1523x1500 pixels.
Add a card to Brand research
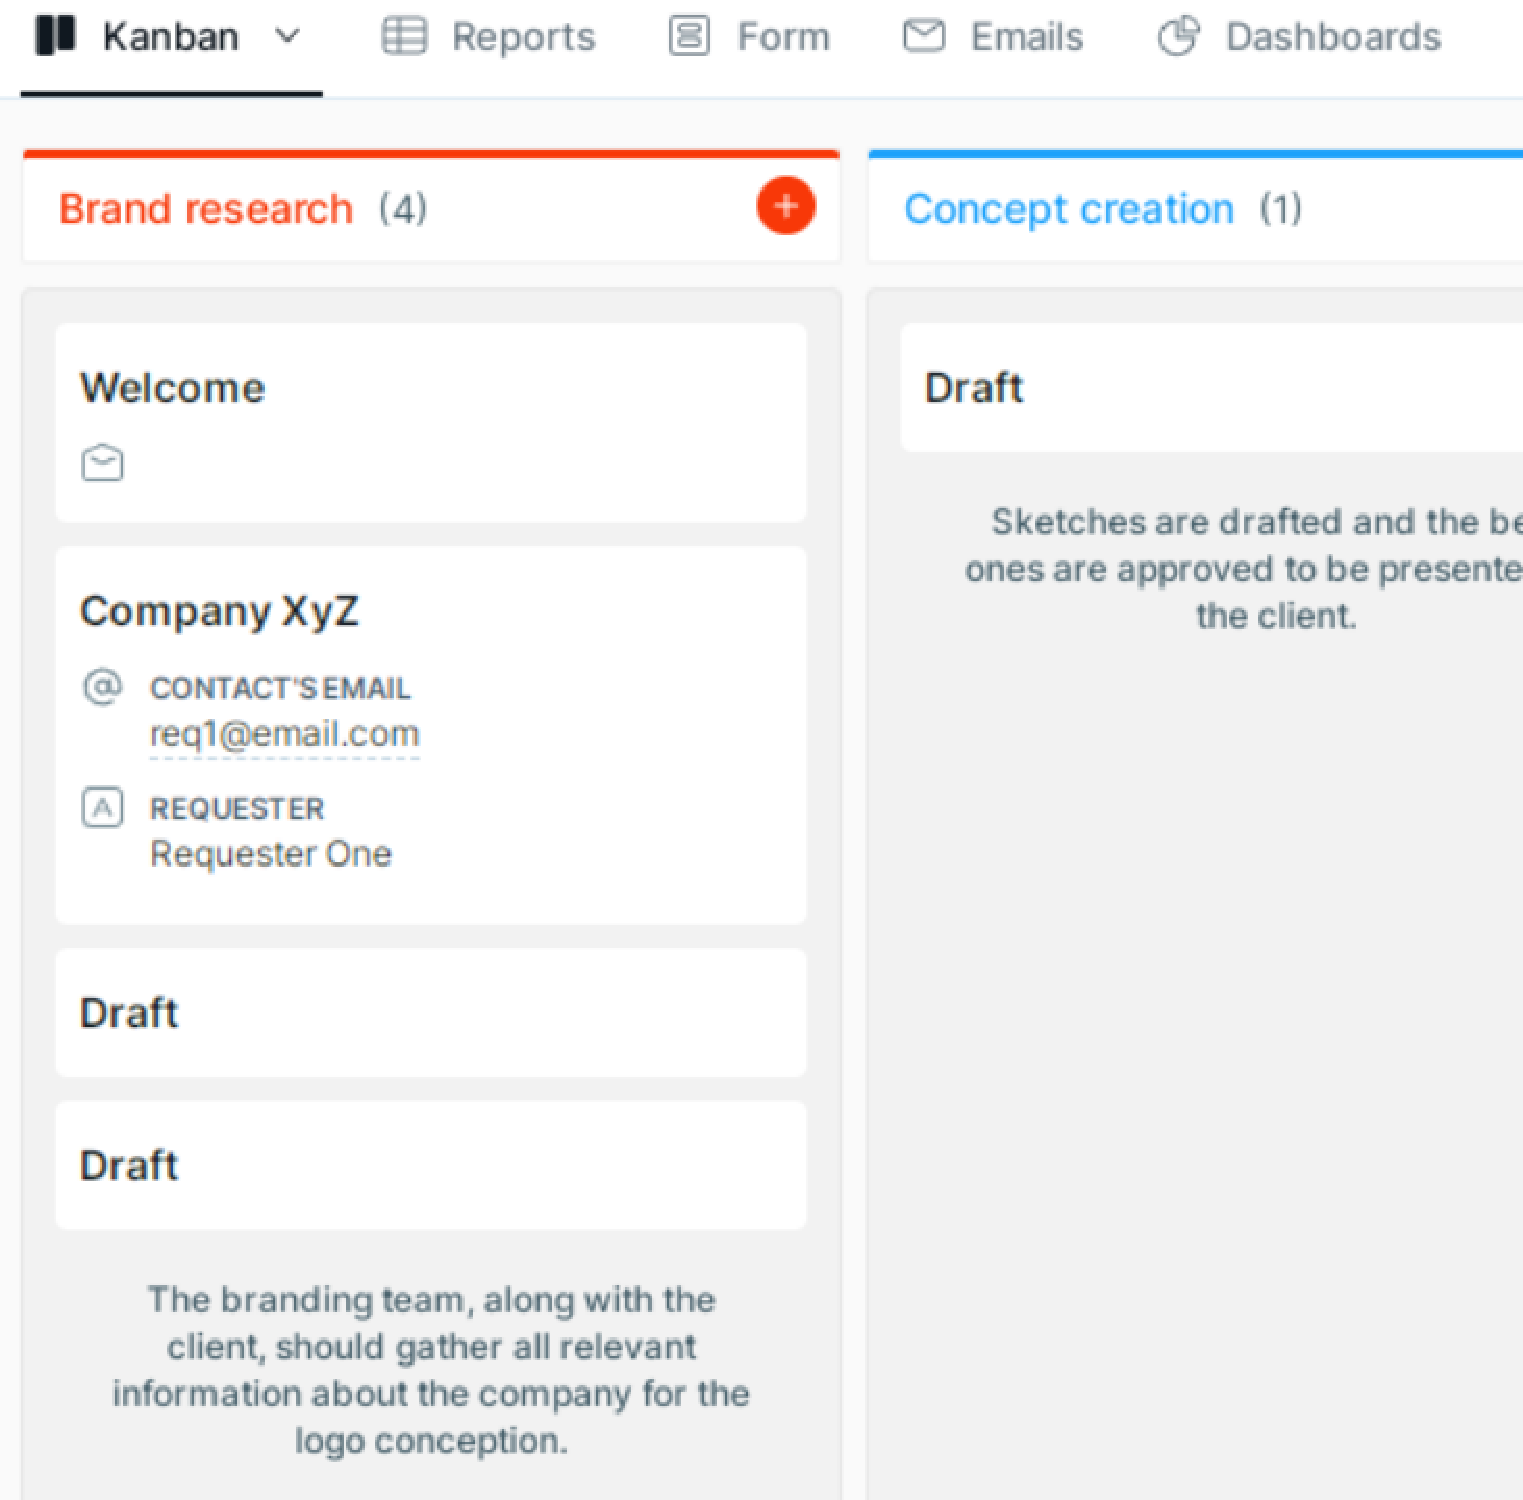(786, 206)
